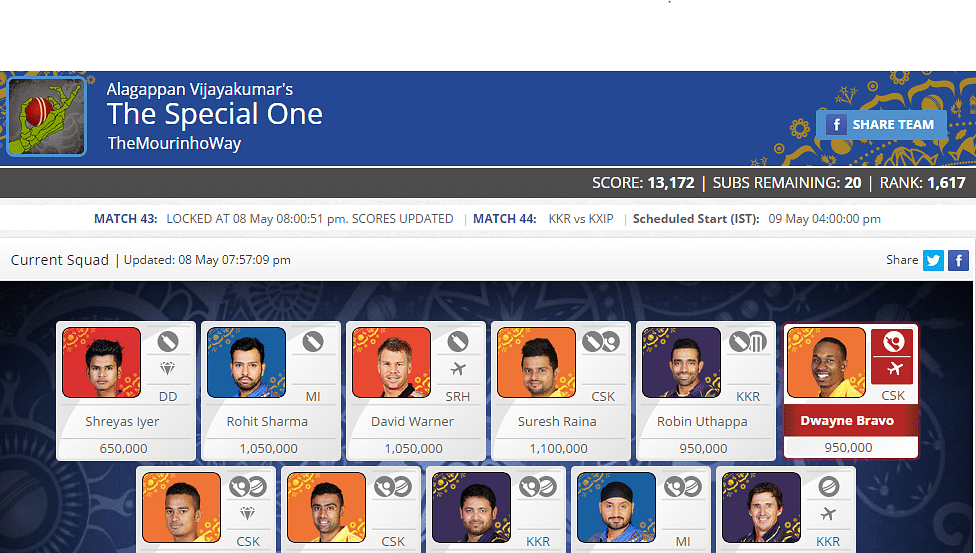Click Dwayne Bravo's price 950,000

click(x=848, y=448)
